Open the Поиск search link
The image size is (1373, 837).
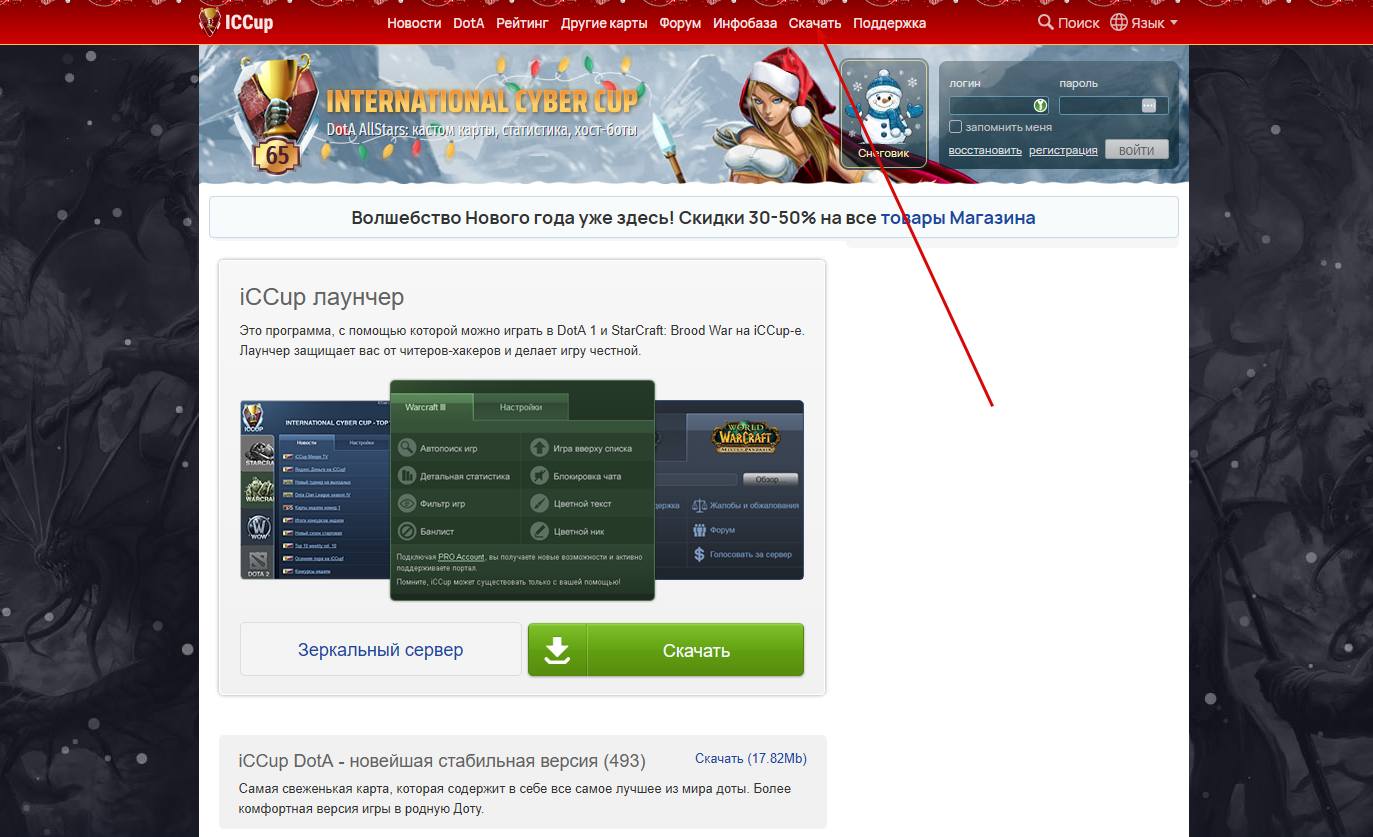(x=1078, y=23)
